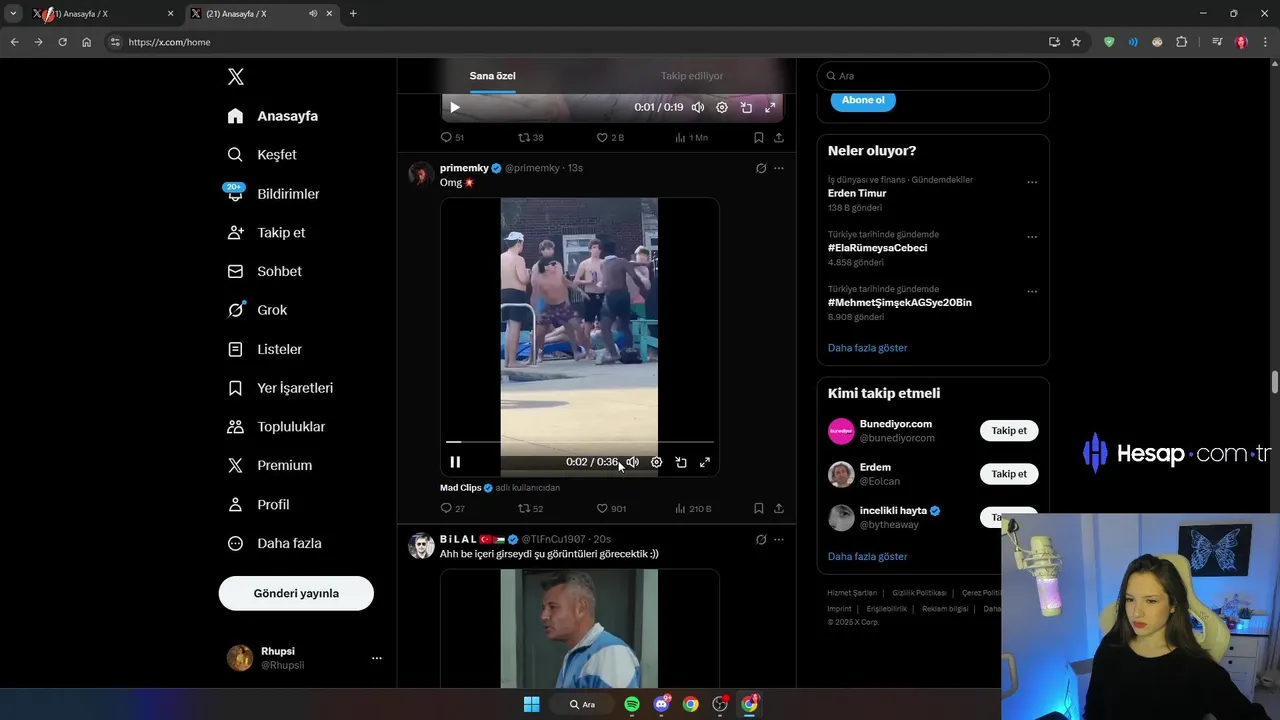1280x720 pixels.
Task: View primemky post 210 B analytics
Action: tap(693, 508)
